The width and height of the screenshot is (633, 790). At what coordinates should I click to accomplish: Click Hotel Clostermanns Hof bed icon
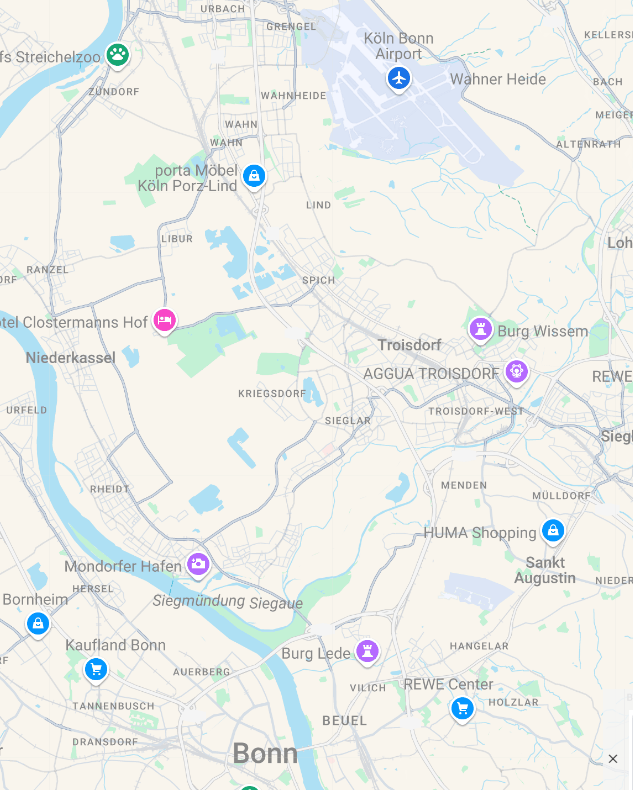164,320
